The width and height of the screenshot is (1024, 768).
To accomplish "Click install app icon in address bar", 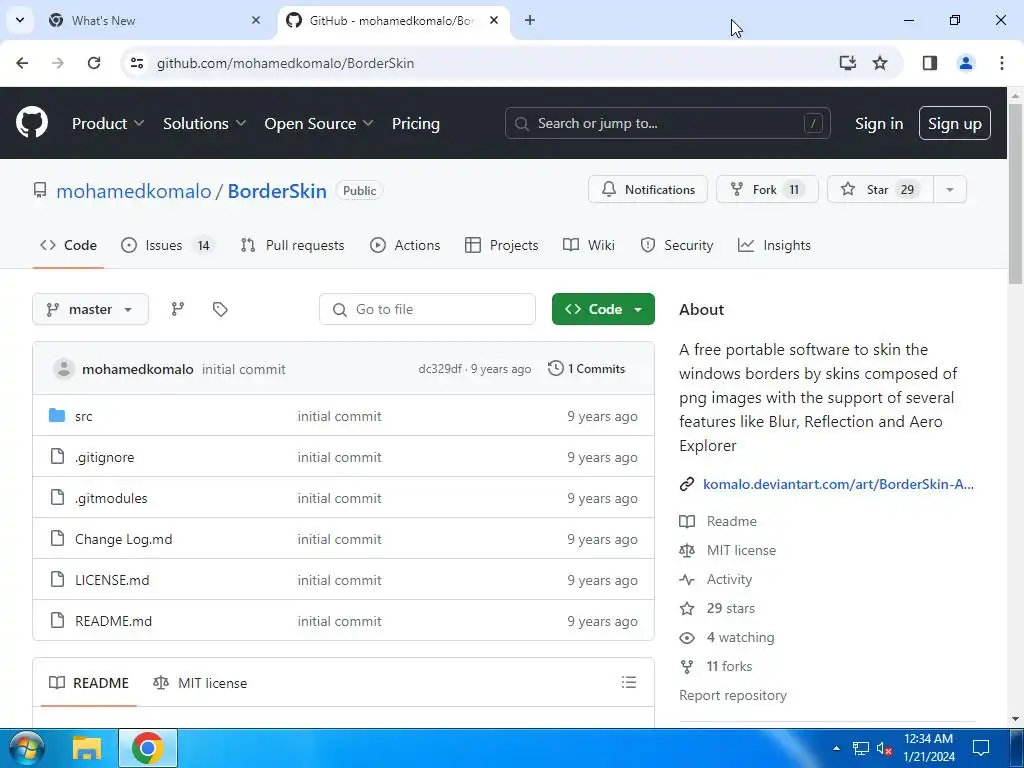I will (848, 63).
